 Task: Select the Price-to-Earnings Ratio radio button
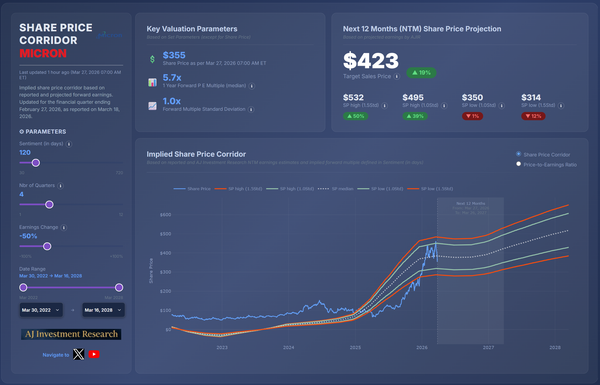(518, 164)
